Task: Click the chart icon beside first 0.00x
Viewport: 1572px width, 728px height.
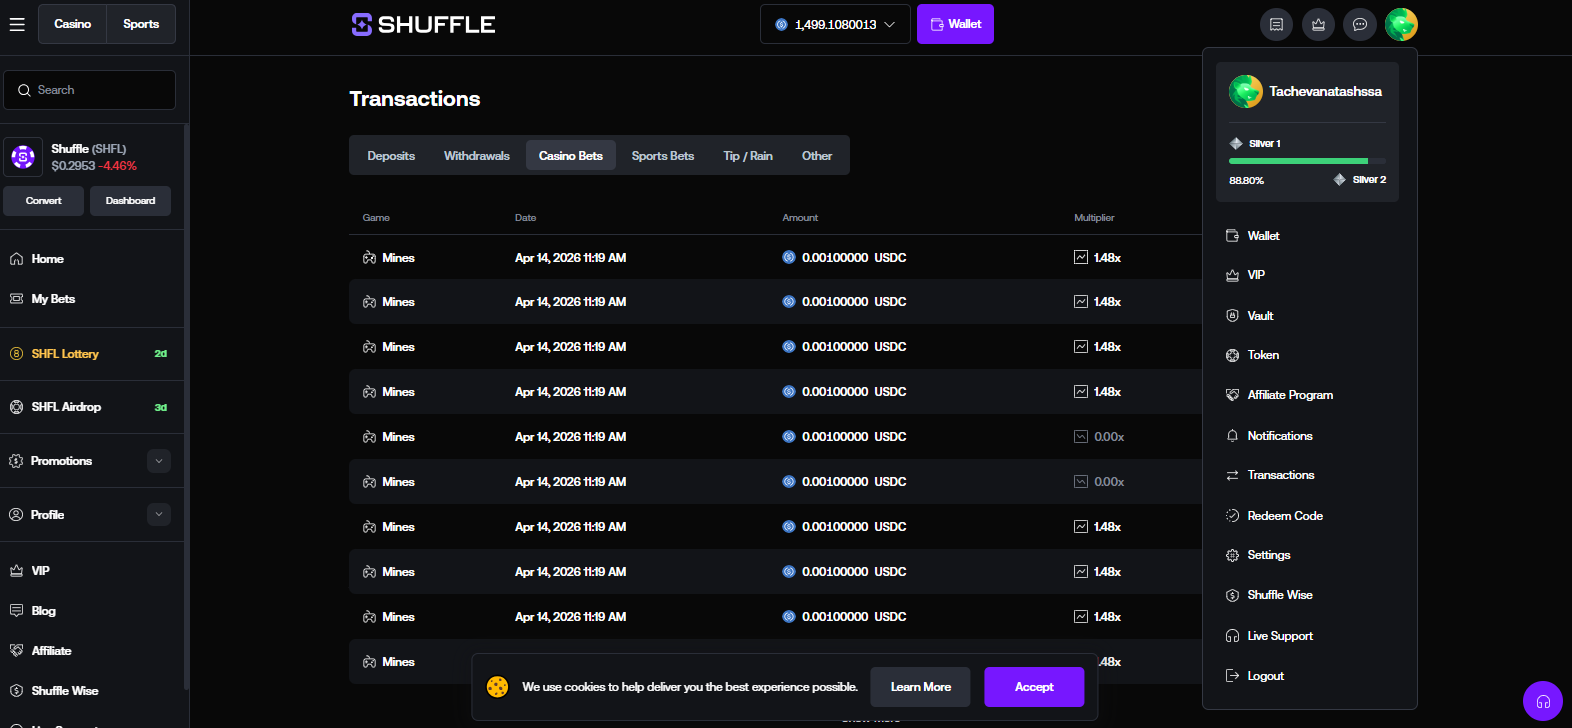Action: pos(1081,437)
